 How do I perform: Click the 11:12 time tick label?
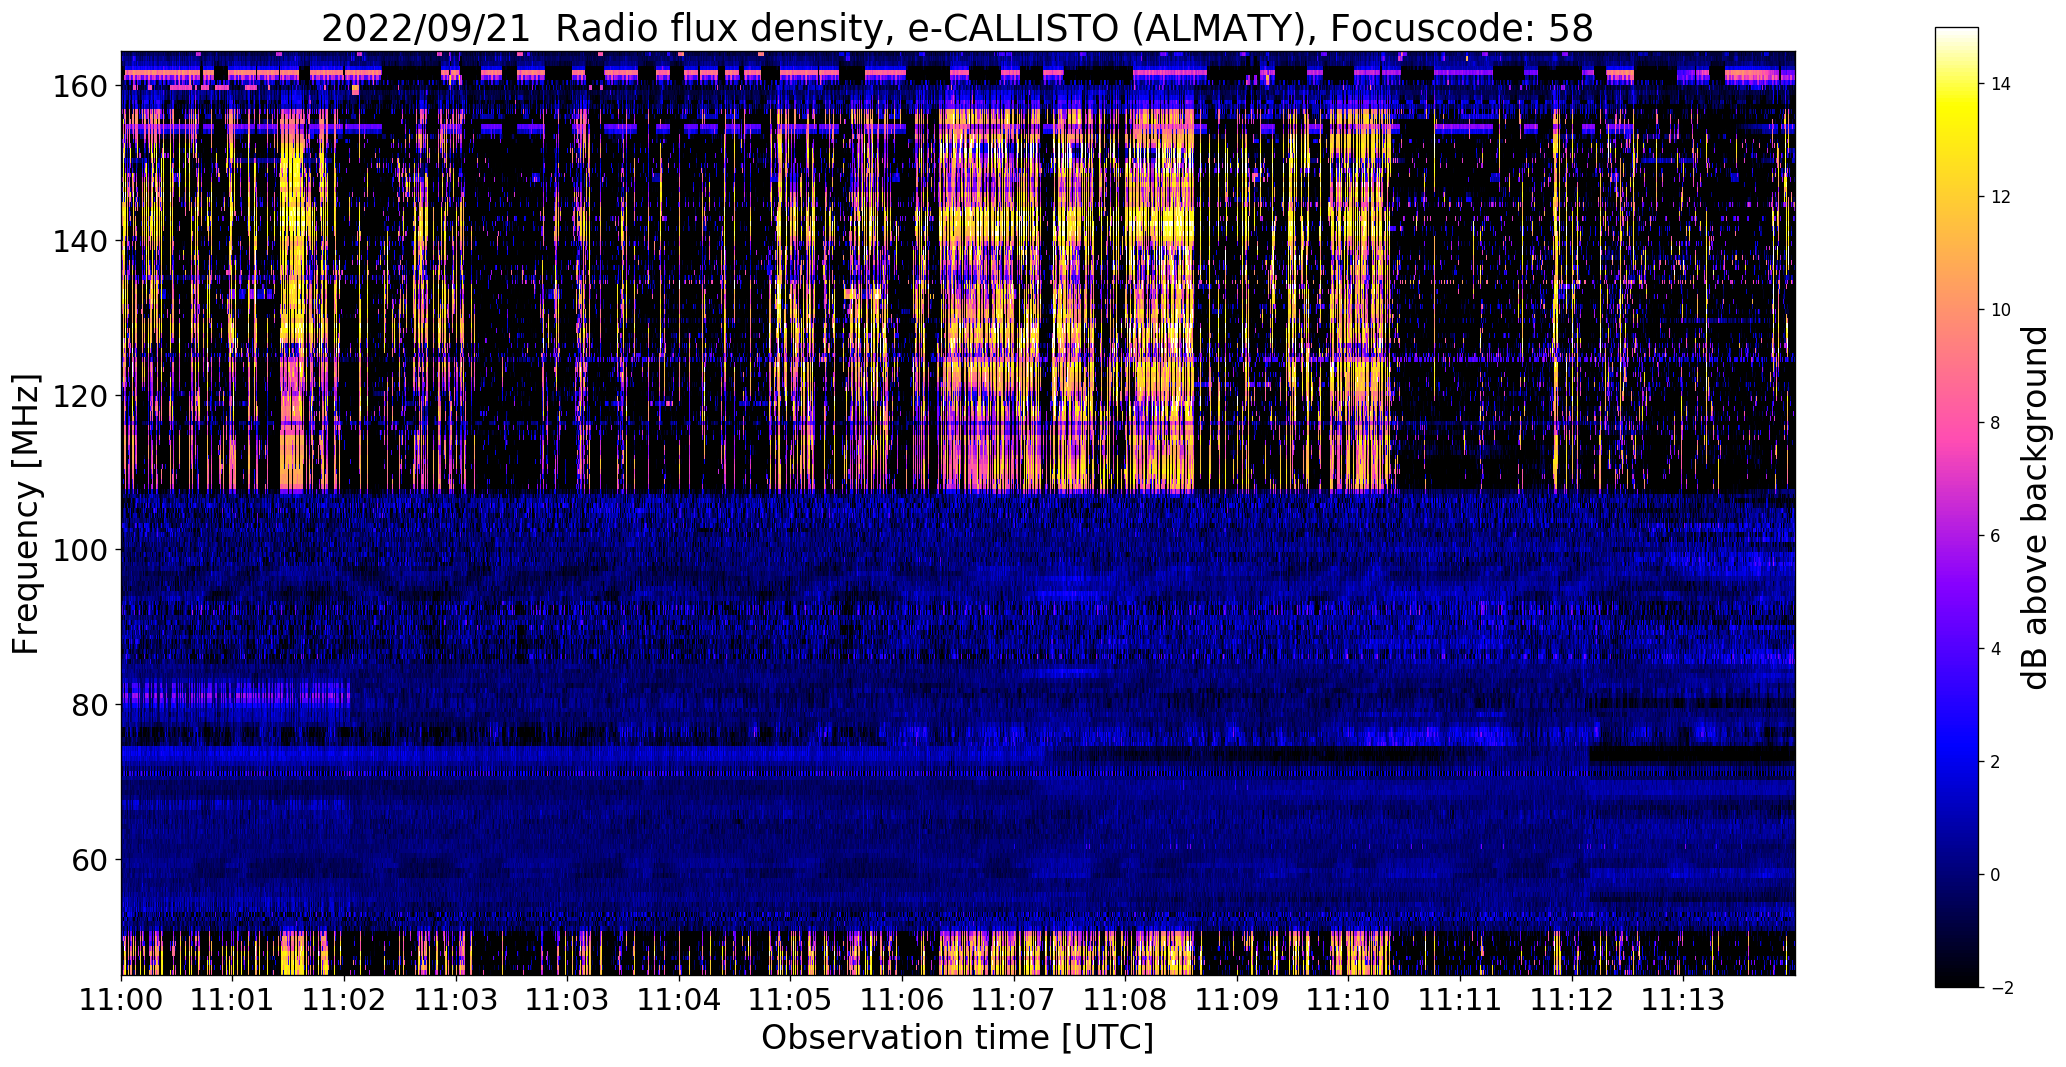1572,1000
